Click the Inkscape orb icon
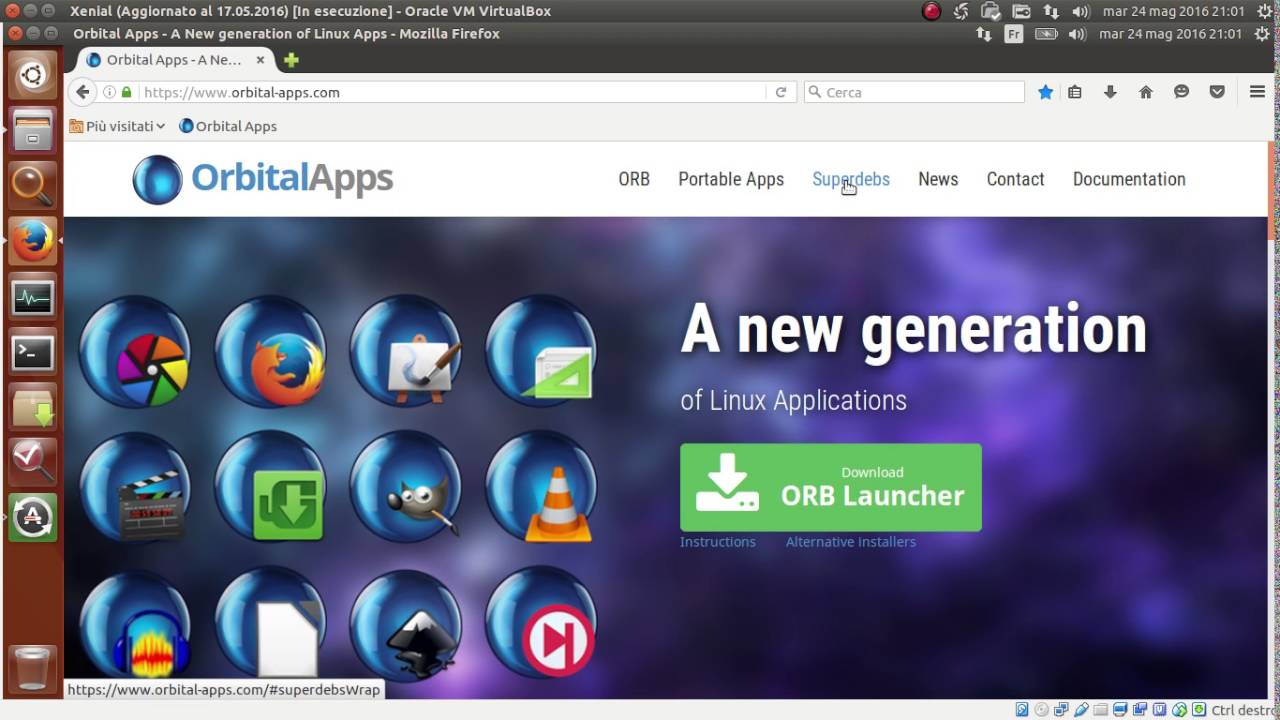Screen dimensions: 1280x720 [406, 624]
